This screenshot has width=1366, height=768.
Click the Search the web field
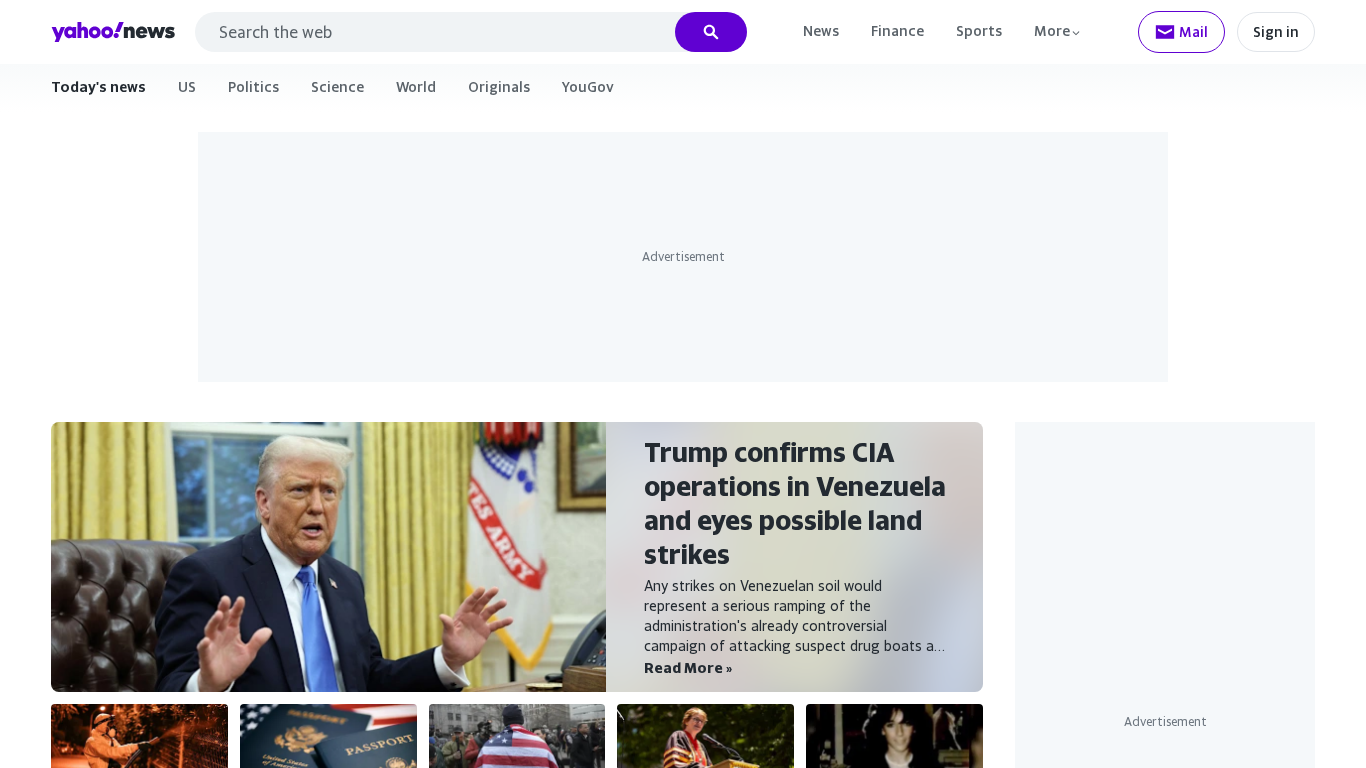(435, 32)
